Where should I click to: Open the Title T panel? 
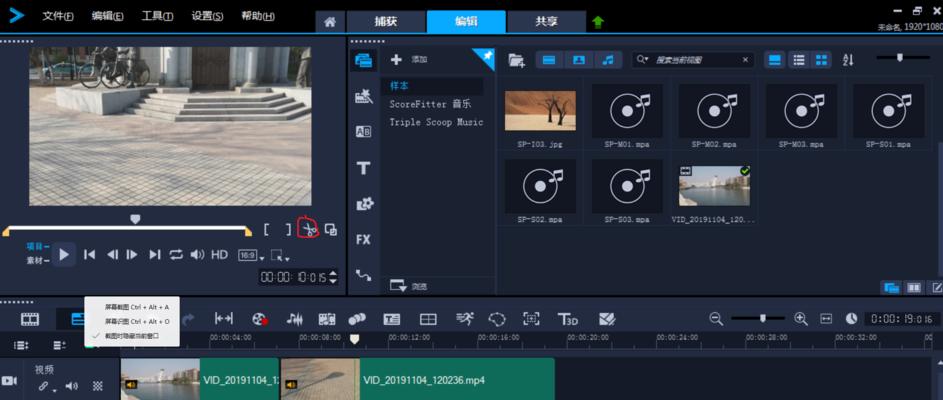(363, 168)
